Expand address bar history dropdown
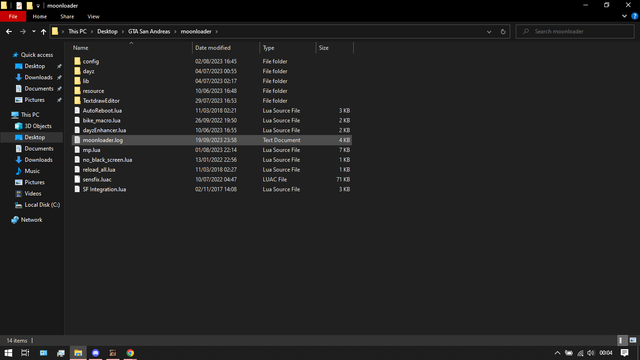 (x=489, y=31)
